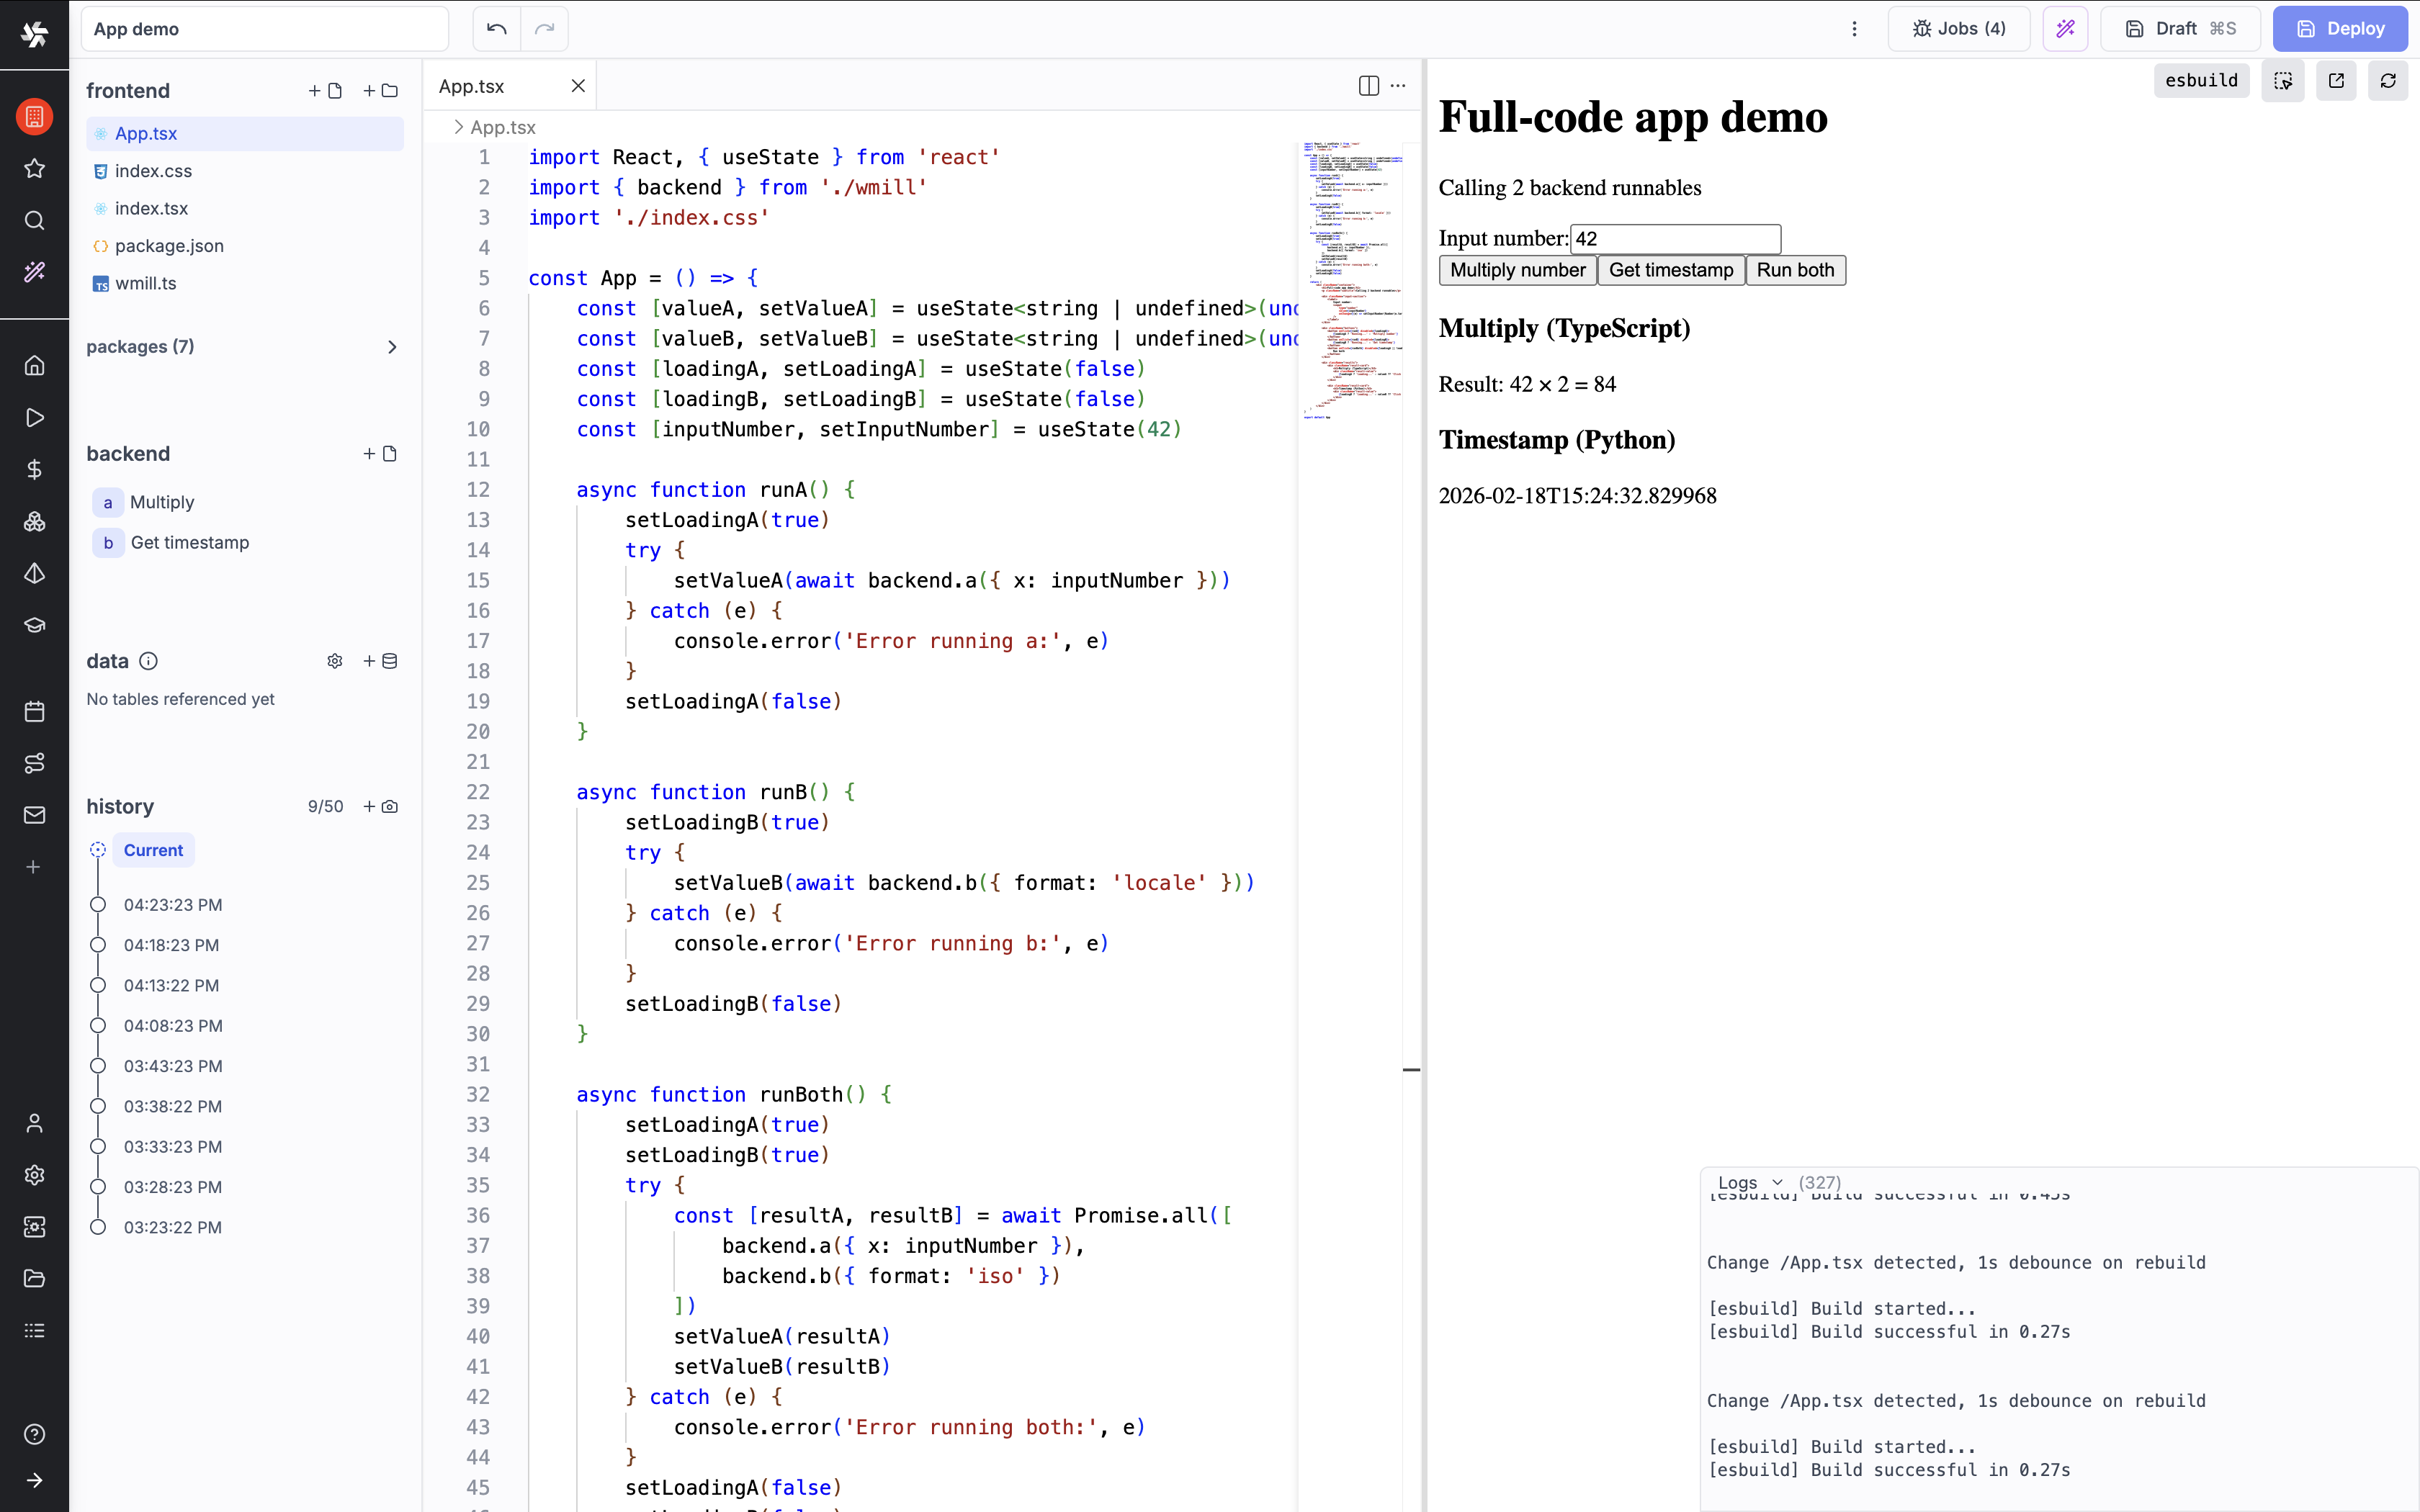Select the App.tsx editor tab

pos(472,86)
